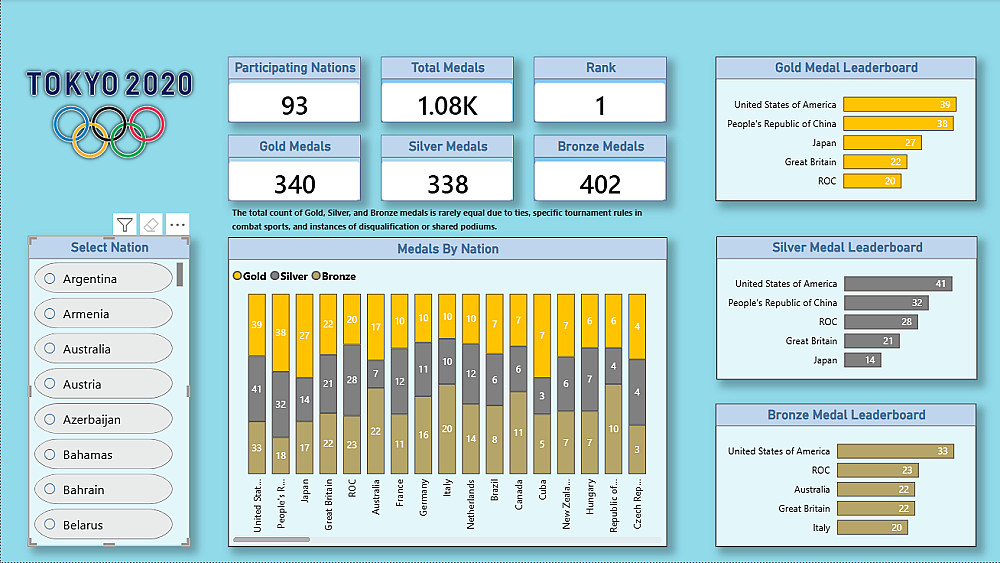The height and width of the screenshot is (563, 1000).
Task: Click Japan's gold segment showing 27
Action: (304, 335)
